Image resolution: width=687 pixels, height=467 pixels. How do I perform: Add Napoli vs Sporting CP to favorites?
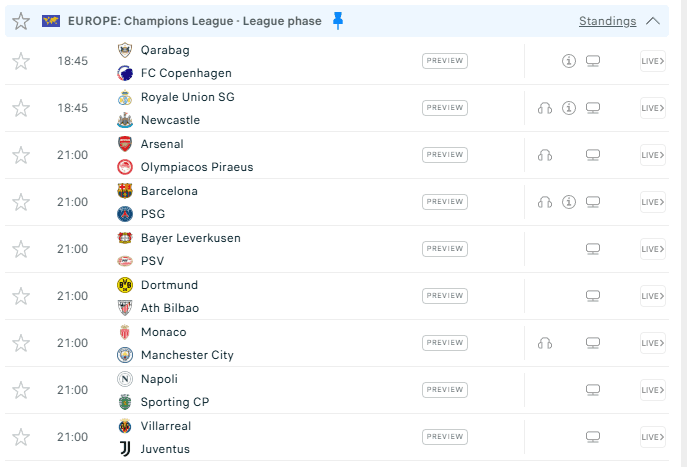tap(21, 390)
